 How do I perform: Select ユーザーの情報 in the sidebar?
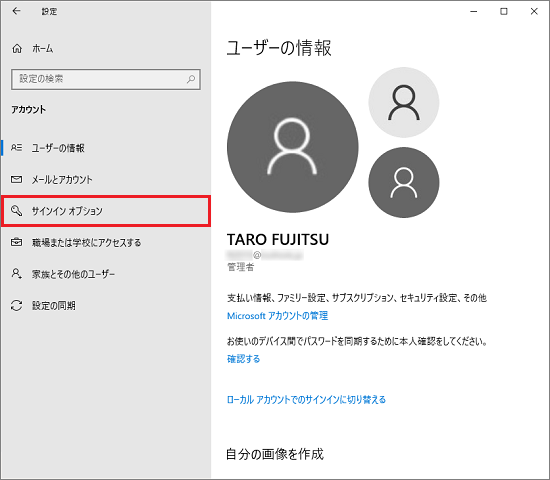coord(106,148)
